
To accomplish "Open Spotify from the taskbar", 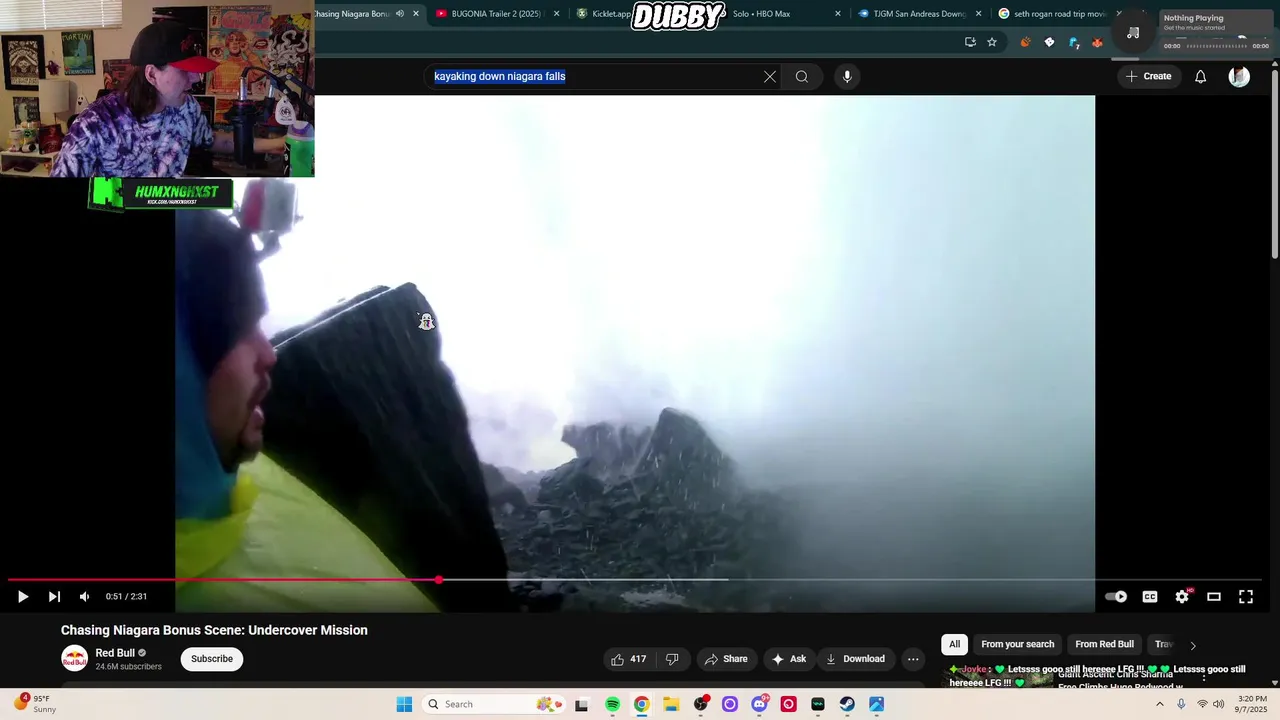I will click(x=612, y=704).
